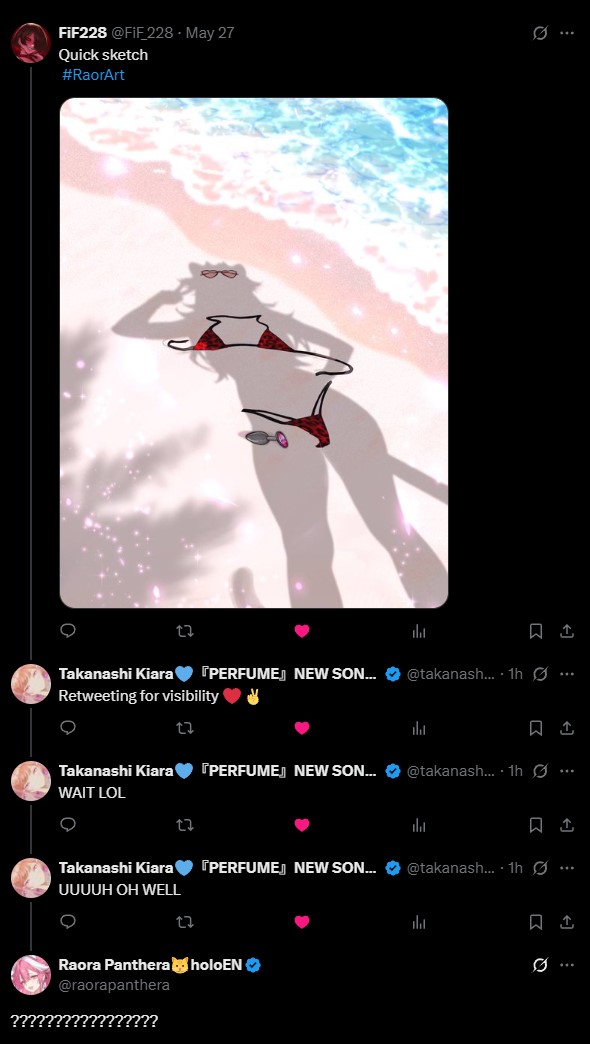Reply to the "WAIT LOL" tweet
Image resolution: width=590 pixels, height=1044 pixels.
pyautogui.click(x=68, y=824)
